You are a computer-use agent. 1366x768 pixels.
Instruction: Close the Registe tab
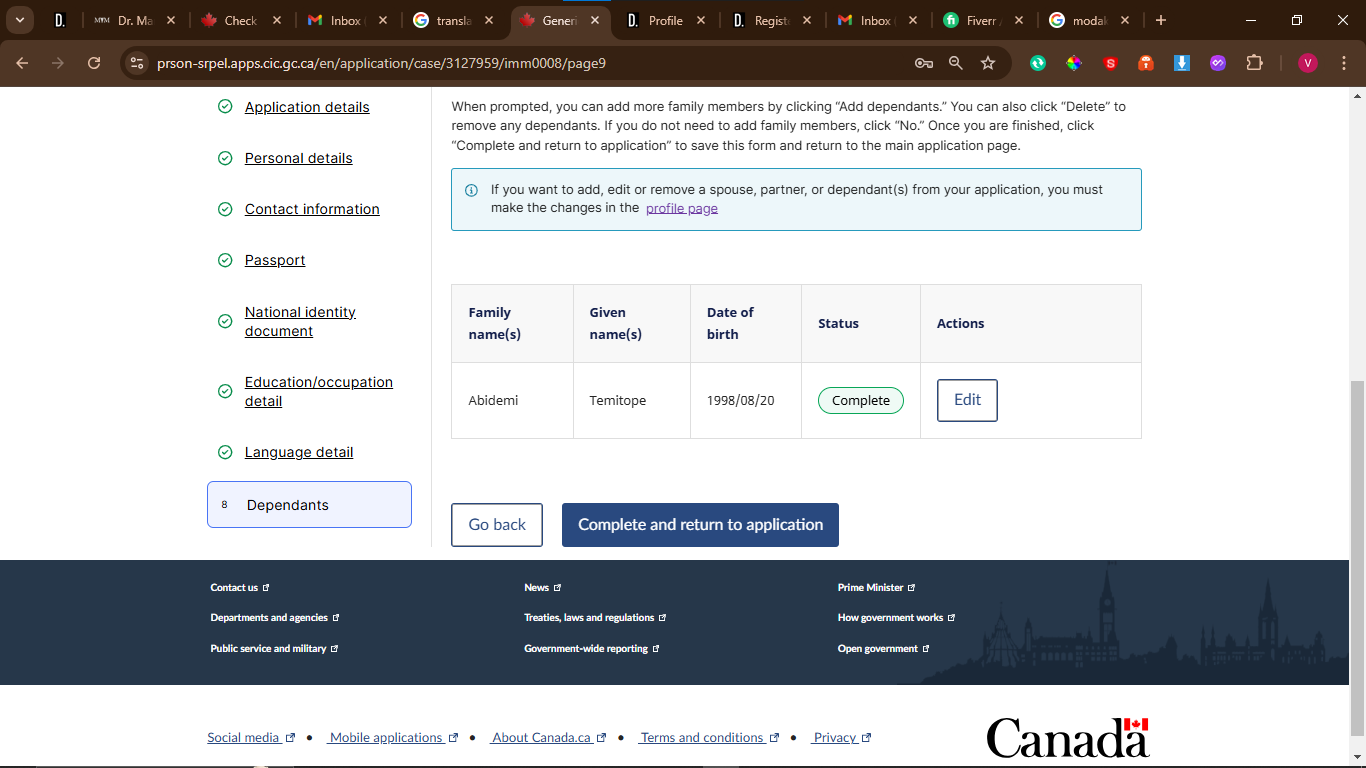pyautogui.click(x=807, y=20)
